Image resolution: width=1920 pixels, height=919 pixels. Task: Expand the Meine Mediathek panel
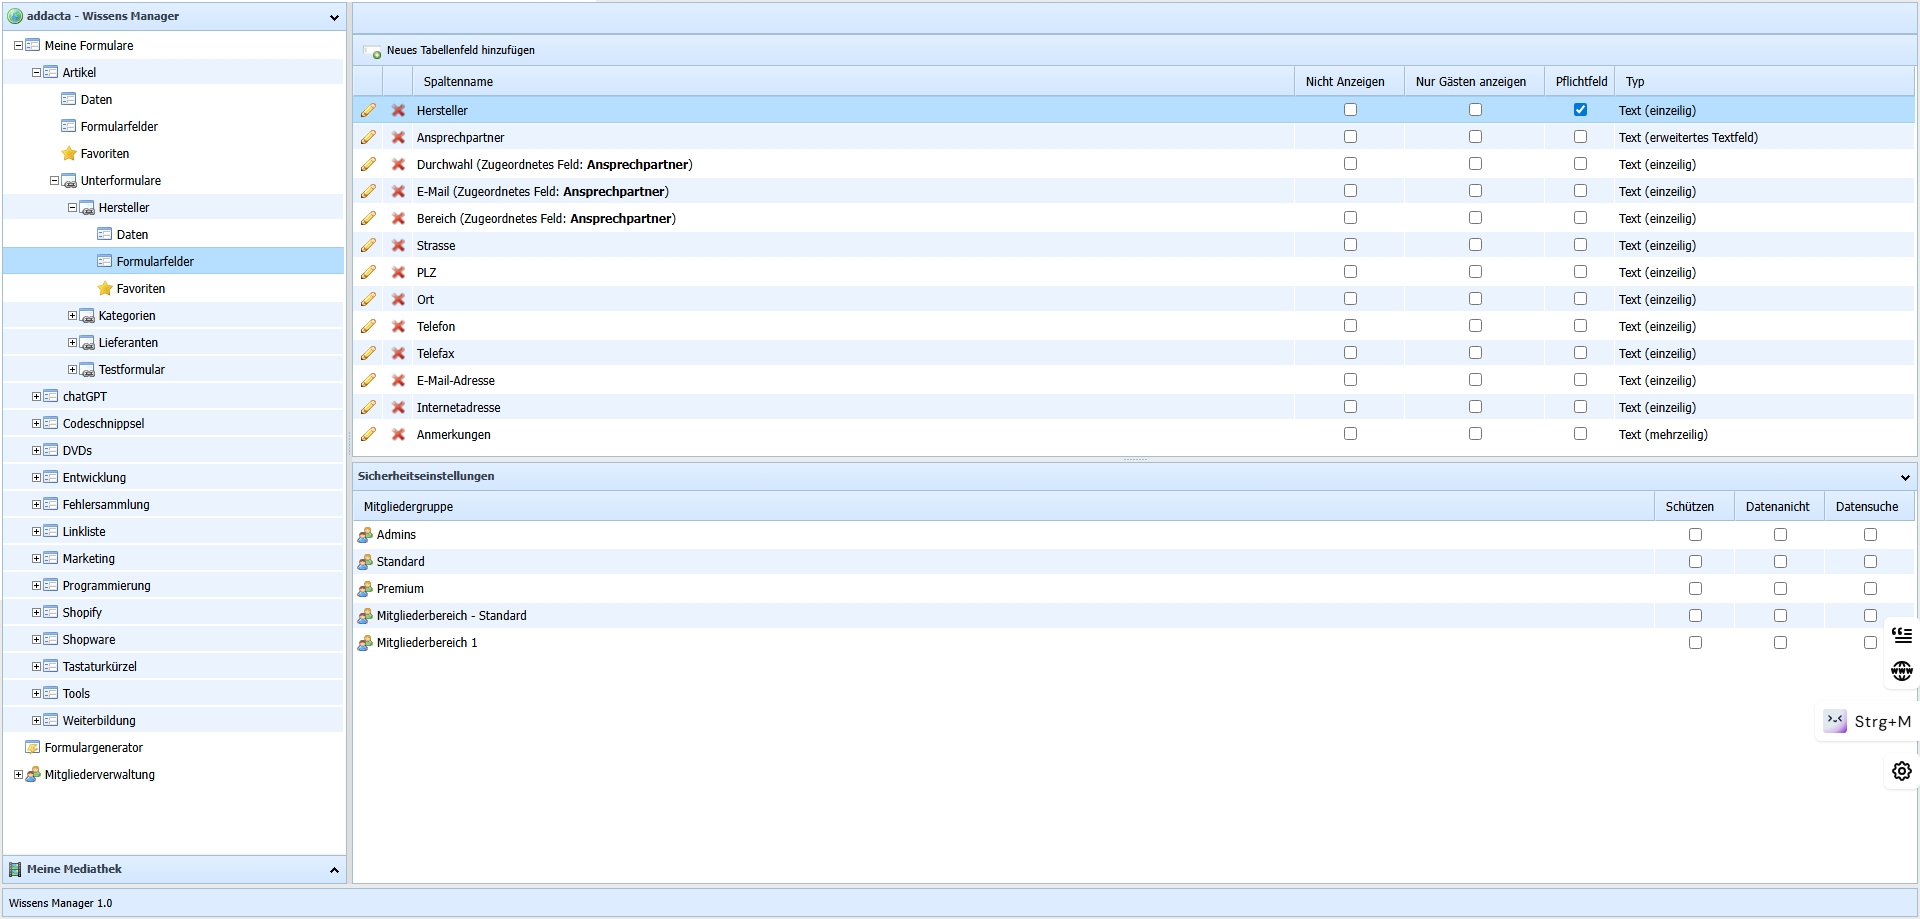pos(334,870)
